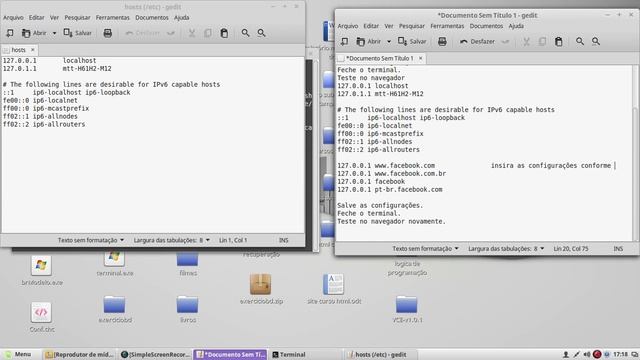640x360 pixels.
Task: Click Cut icon in Documento Sem Título window
Action: [x=526, y=41]
